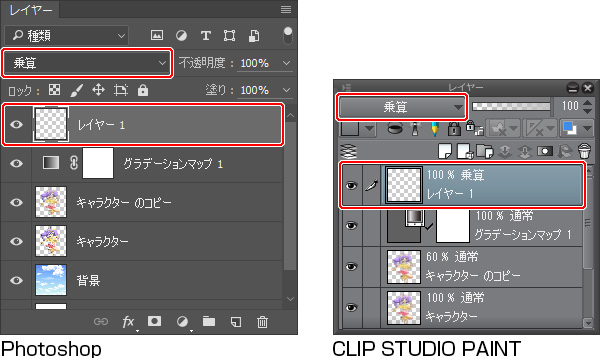This screenshot has width=600, height=360.
Task: Expand the 不透明度 opacity dropdown arrow
Action: pos(286,63)
